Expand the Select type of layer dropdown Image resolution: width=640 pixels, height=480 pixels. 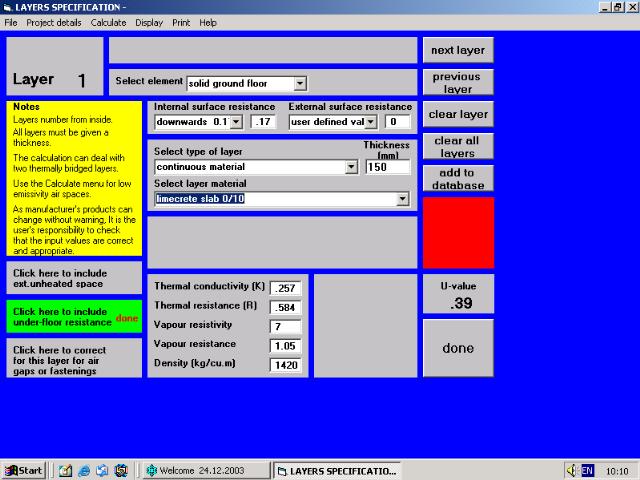[350, 167]
